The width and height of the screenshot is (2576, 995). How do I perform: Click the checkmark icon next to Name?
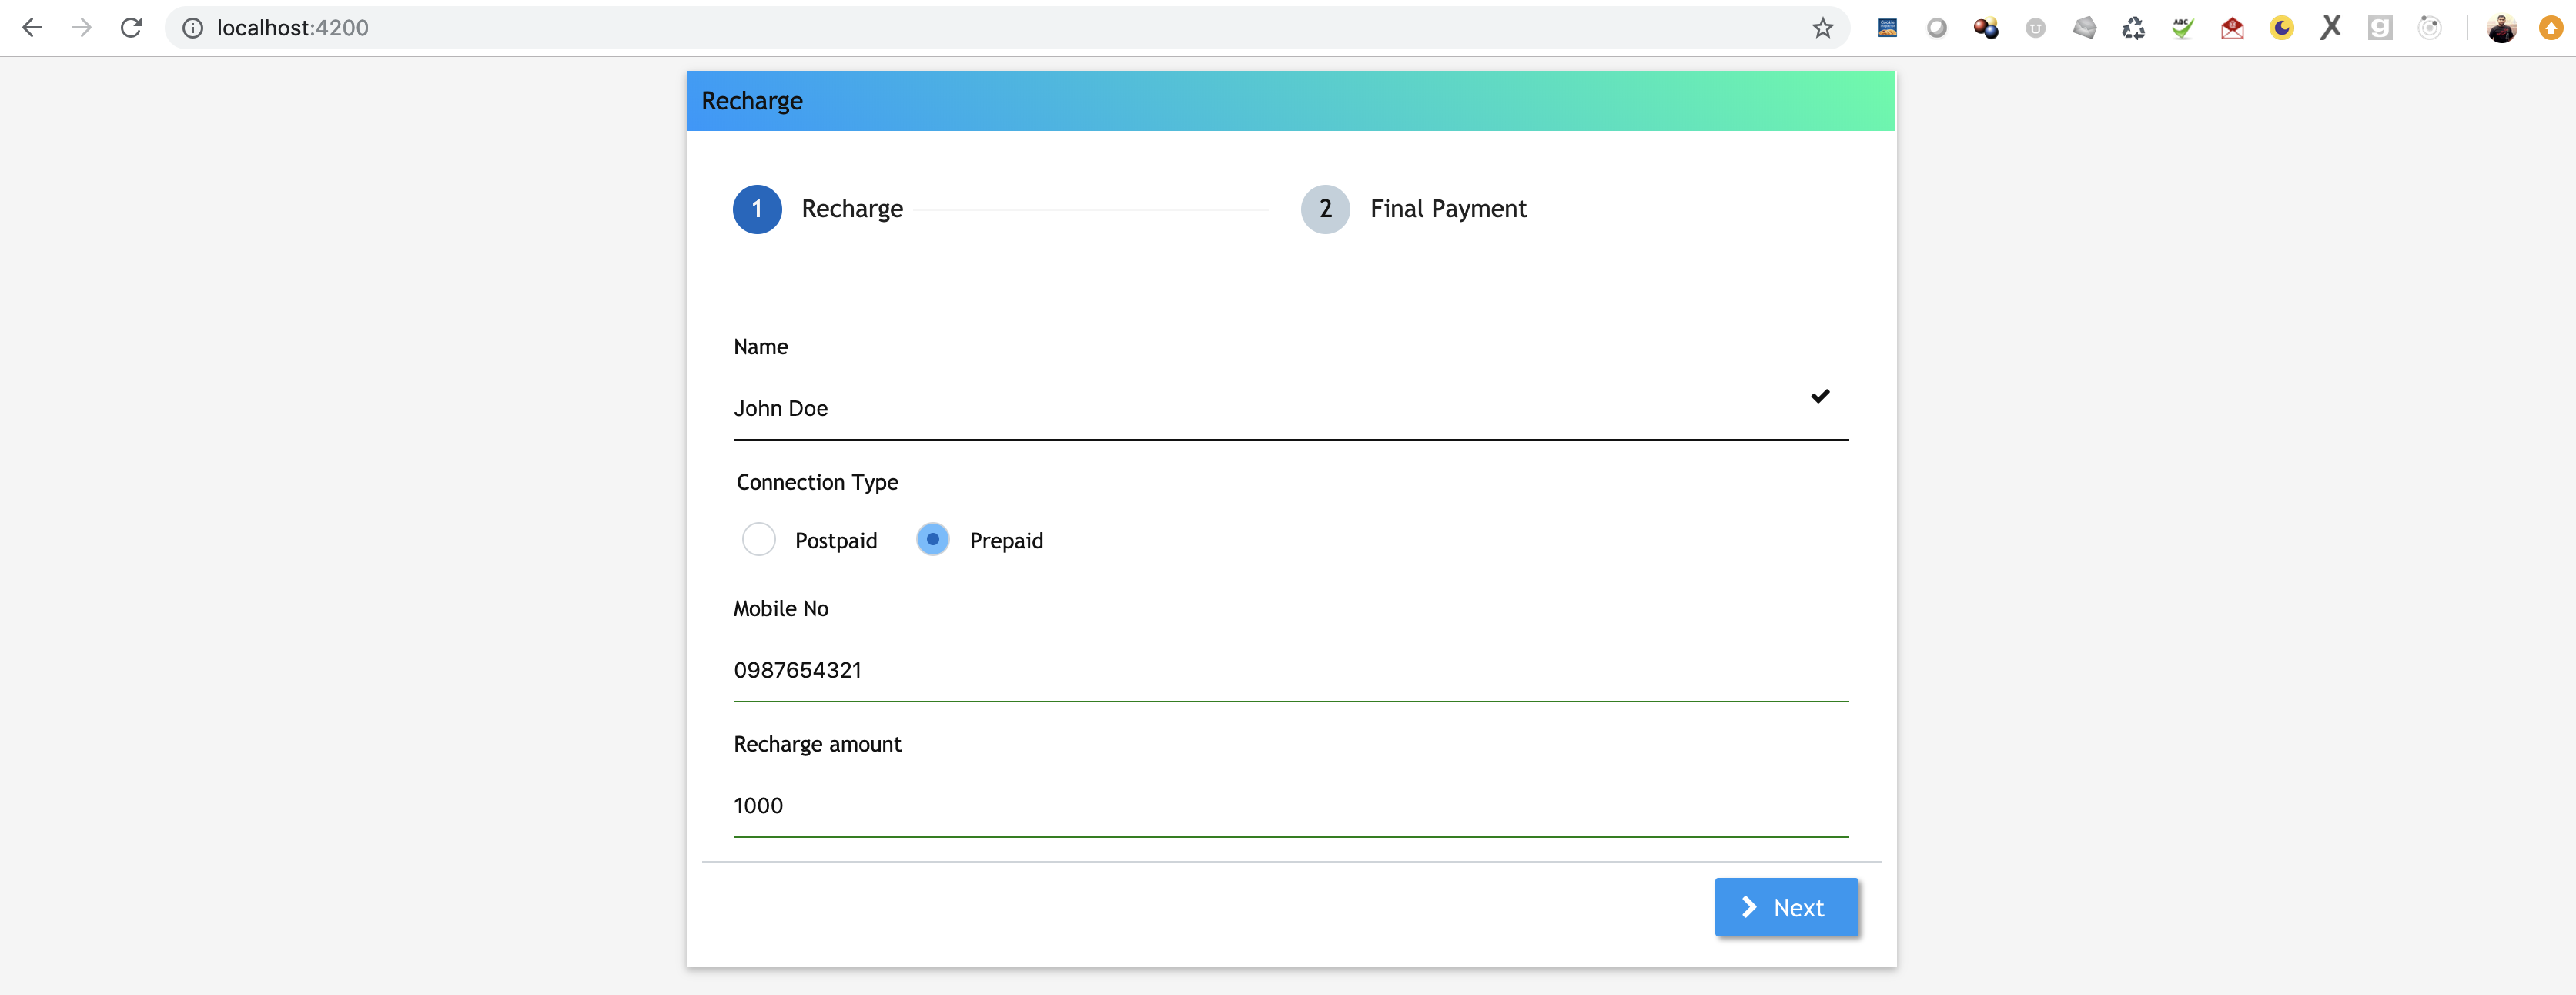(x=1820, y=395)
